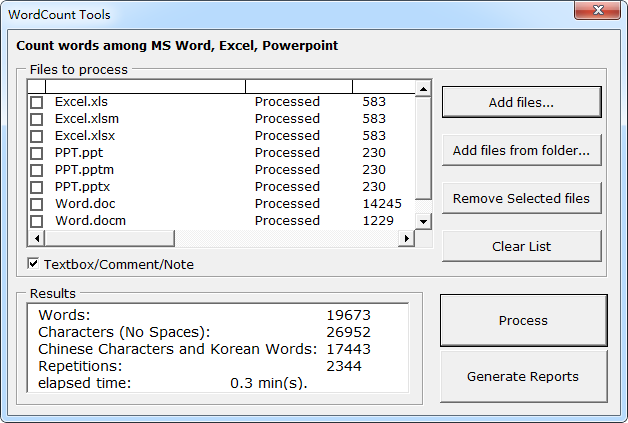Clear the file list
Screen dimensions: 628x423
click(521, 246)
